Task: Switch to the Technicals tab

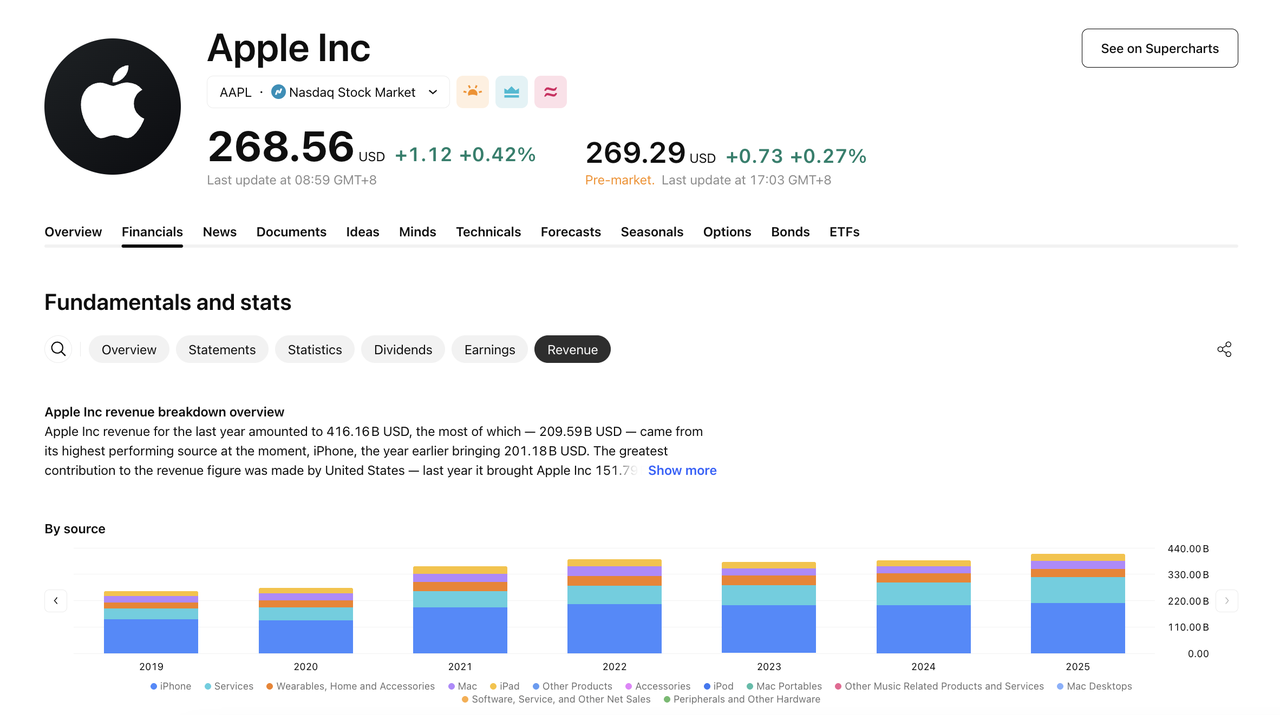Action: pyautogui.click(x=488, y=232)
